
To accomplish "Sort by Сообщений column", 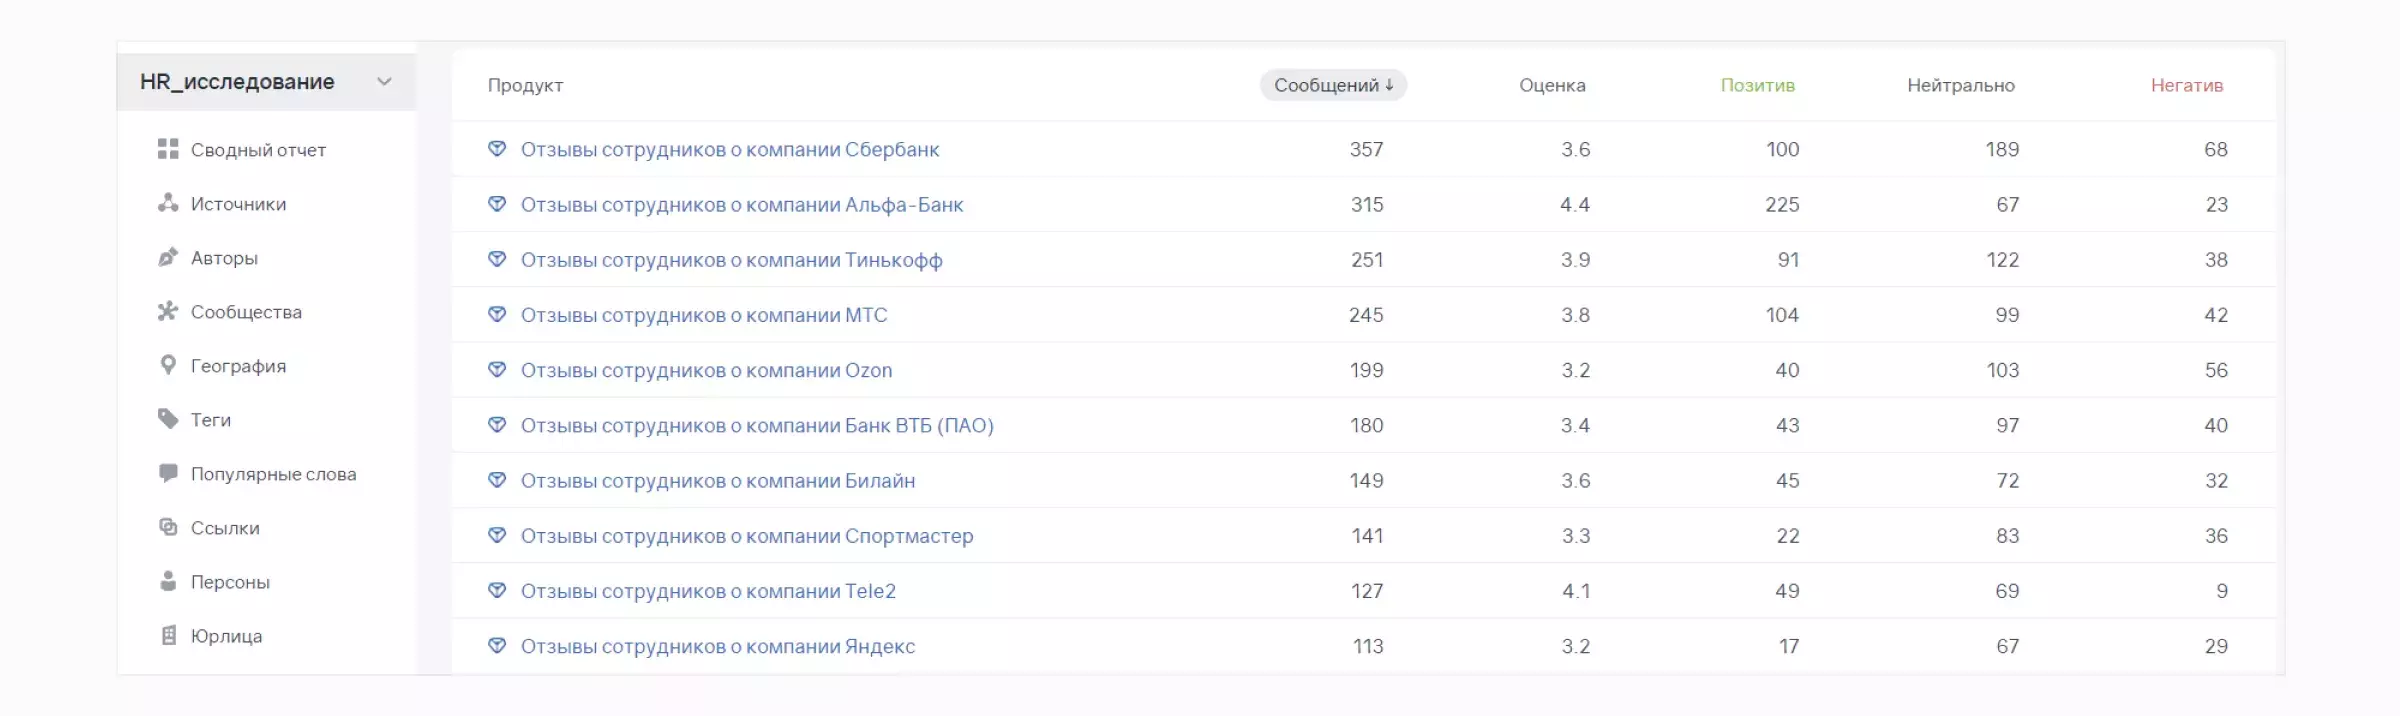I will [1333, 85].
